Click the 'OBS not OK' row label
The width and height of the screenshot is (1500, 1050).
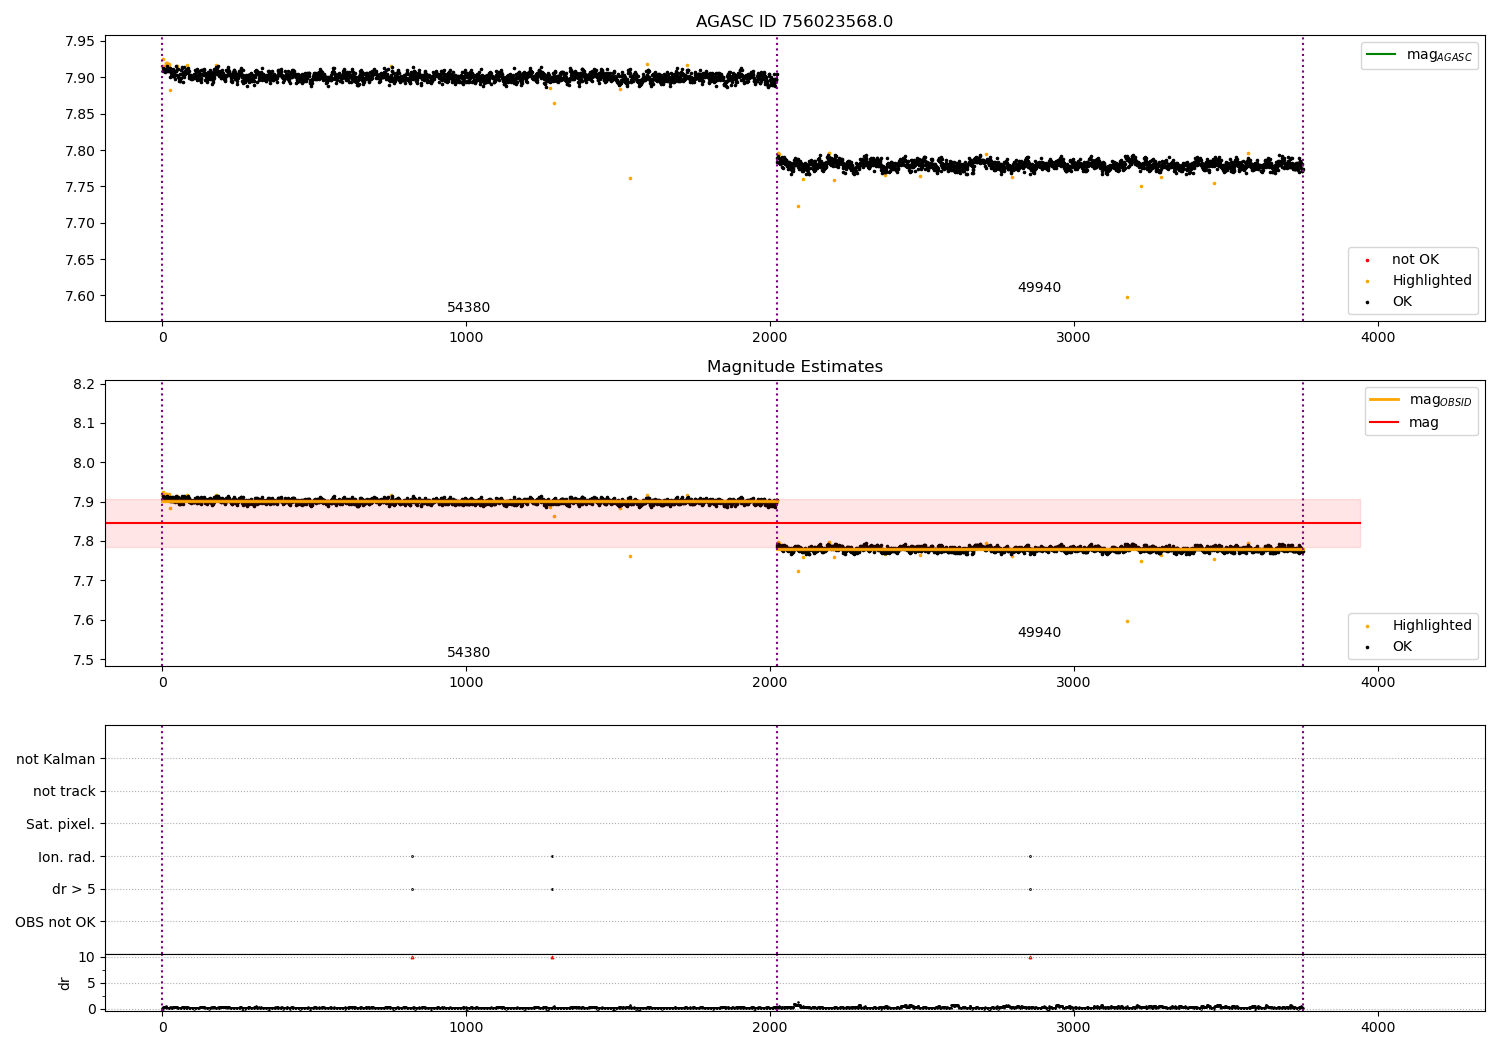[x=55, y=922]
